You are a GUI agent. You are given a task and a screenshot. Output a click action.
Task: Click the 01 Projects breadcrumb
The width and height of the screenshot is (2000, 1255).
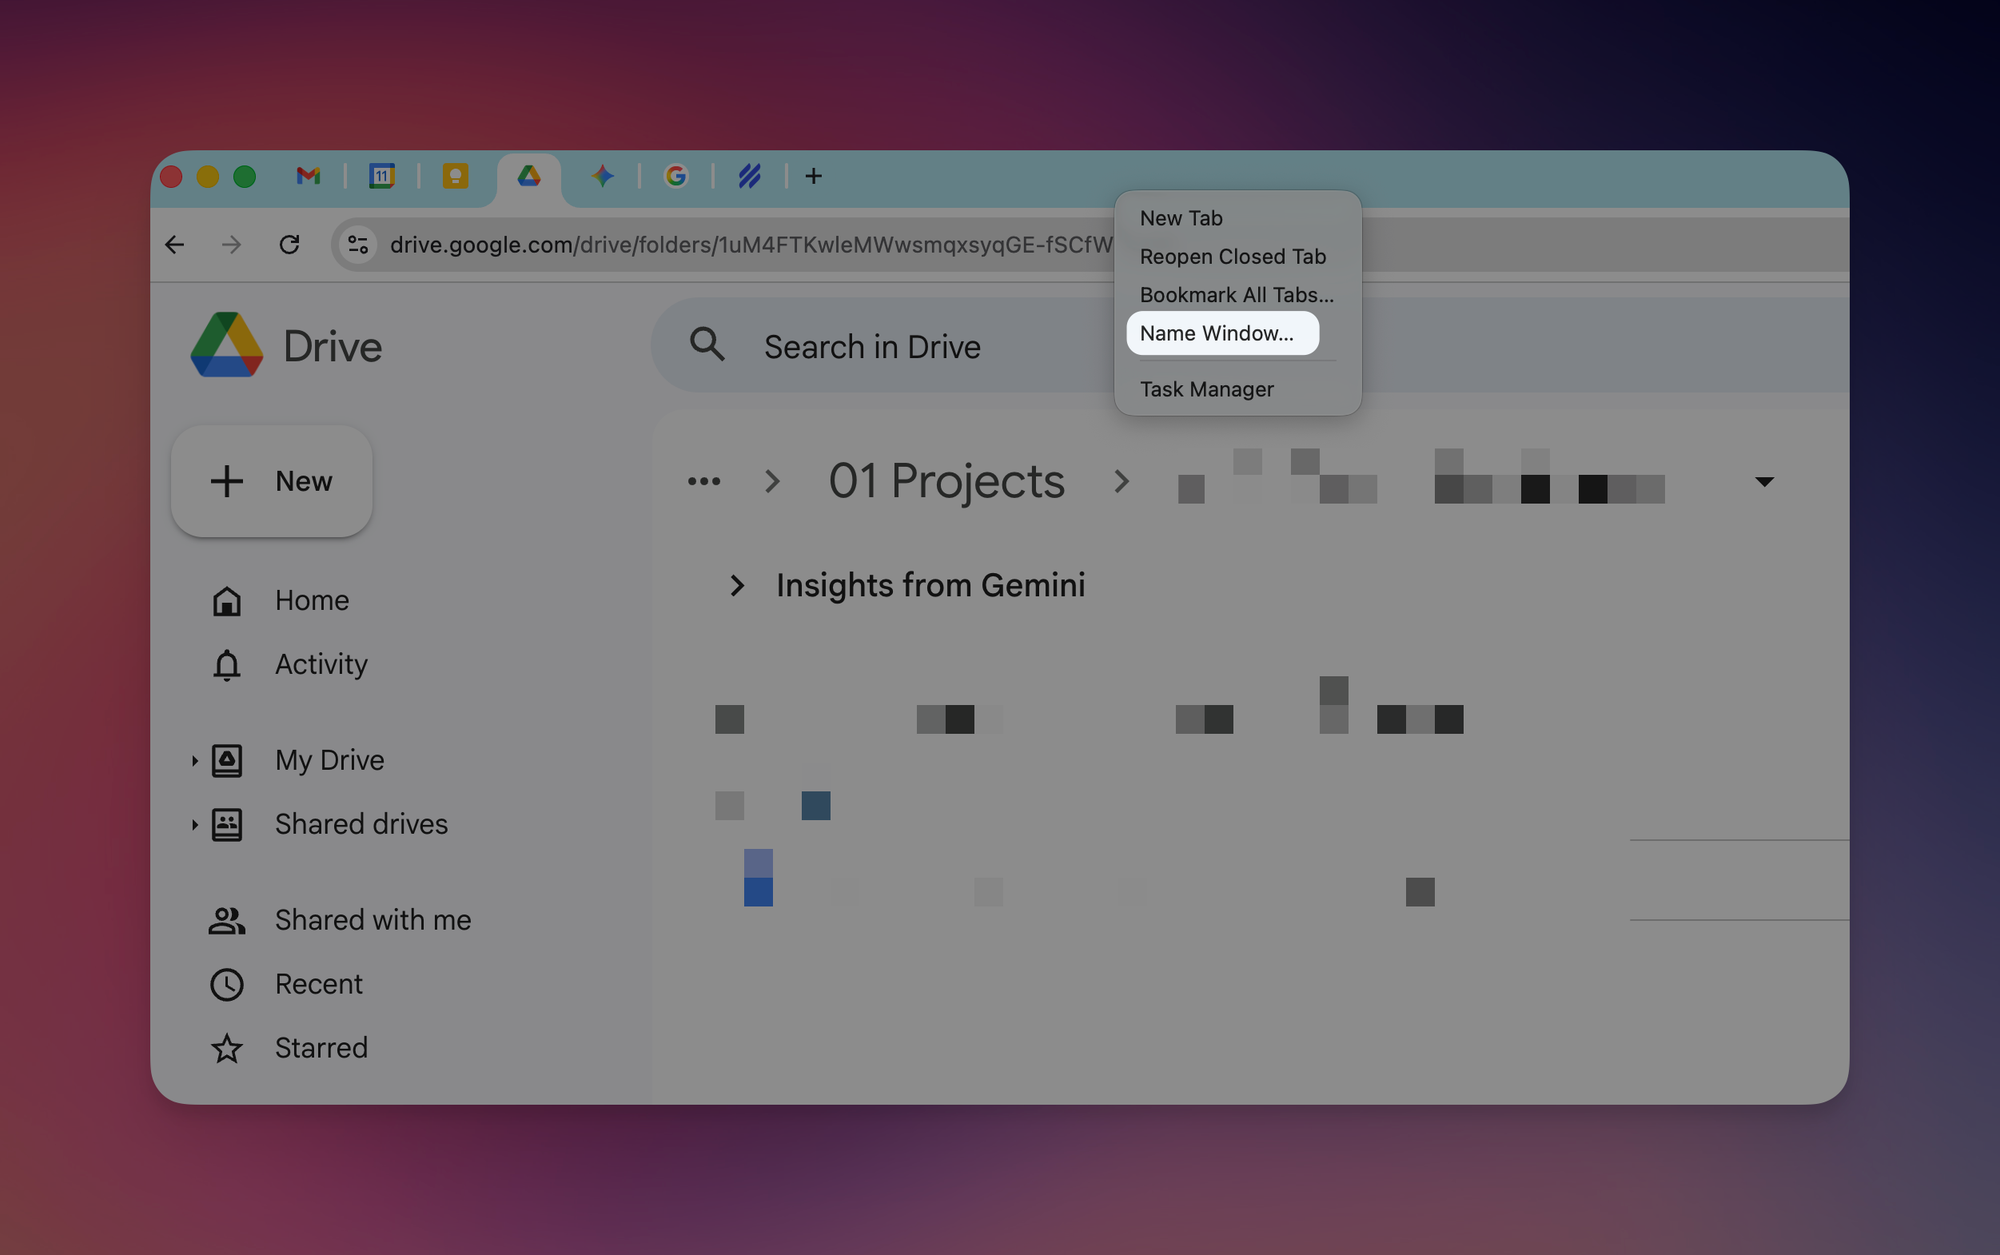pyautogui.click(x=946, y=481)
